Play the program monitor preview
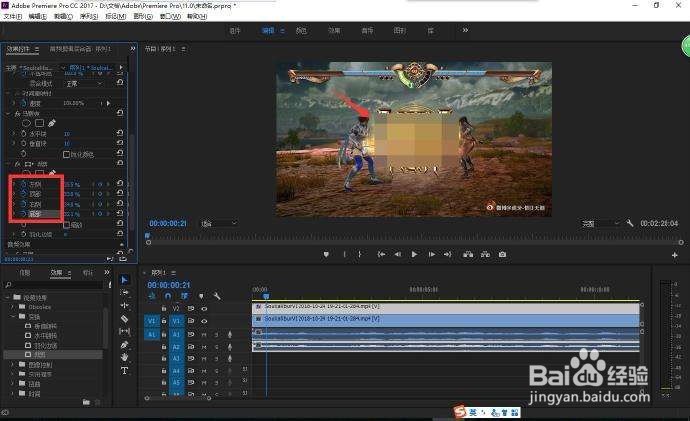This screenshot has height=421, width=690. [414, 254]
